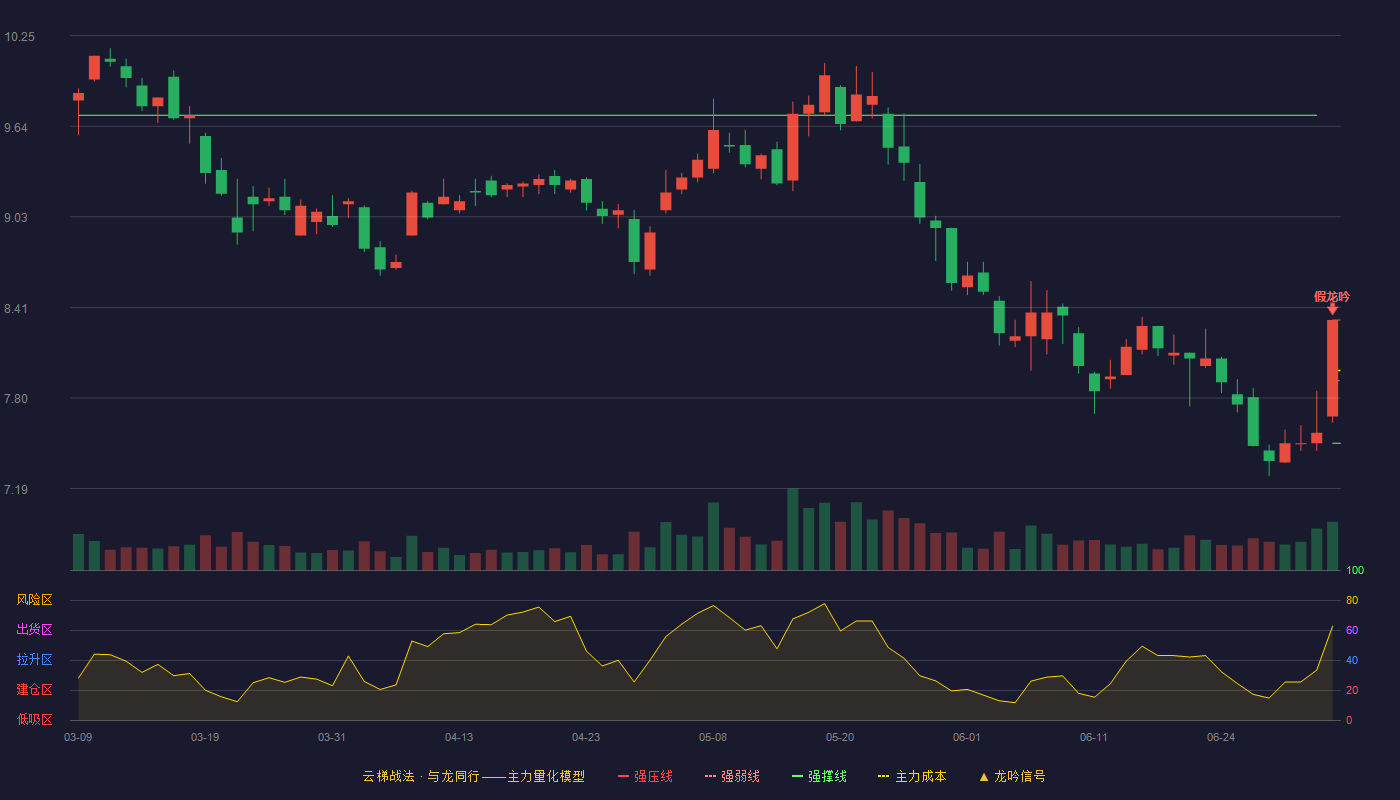Click the 风险区 zone label
Viewport: 1400px width, 800px height.
pos(34,600)
